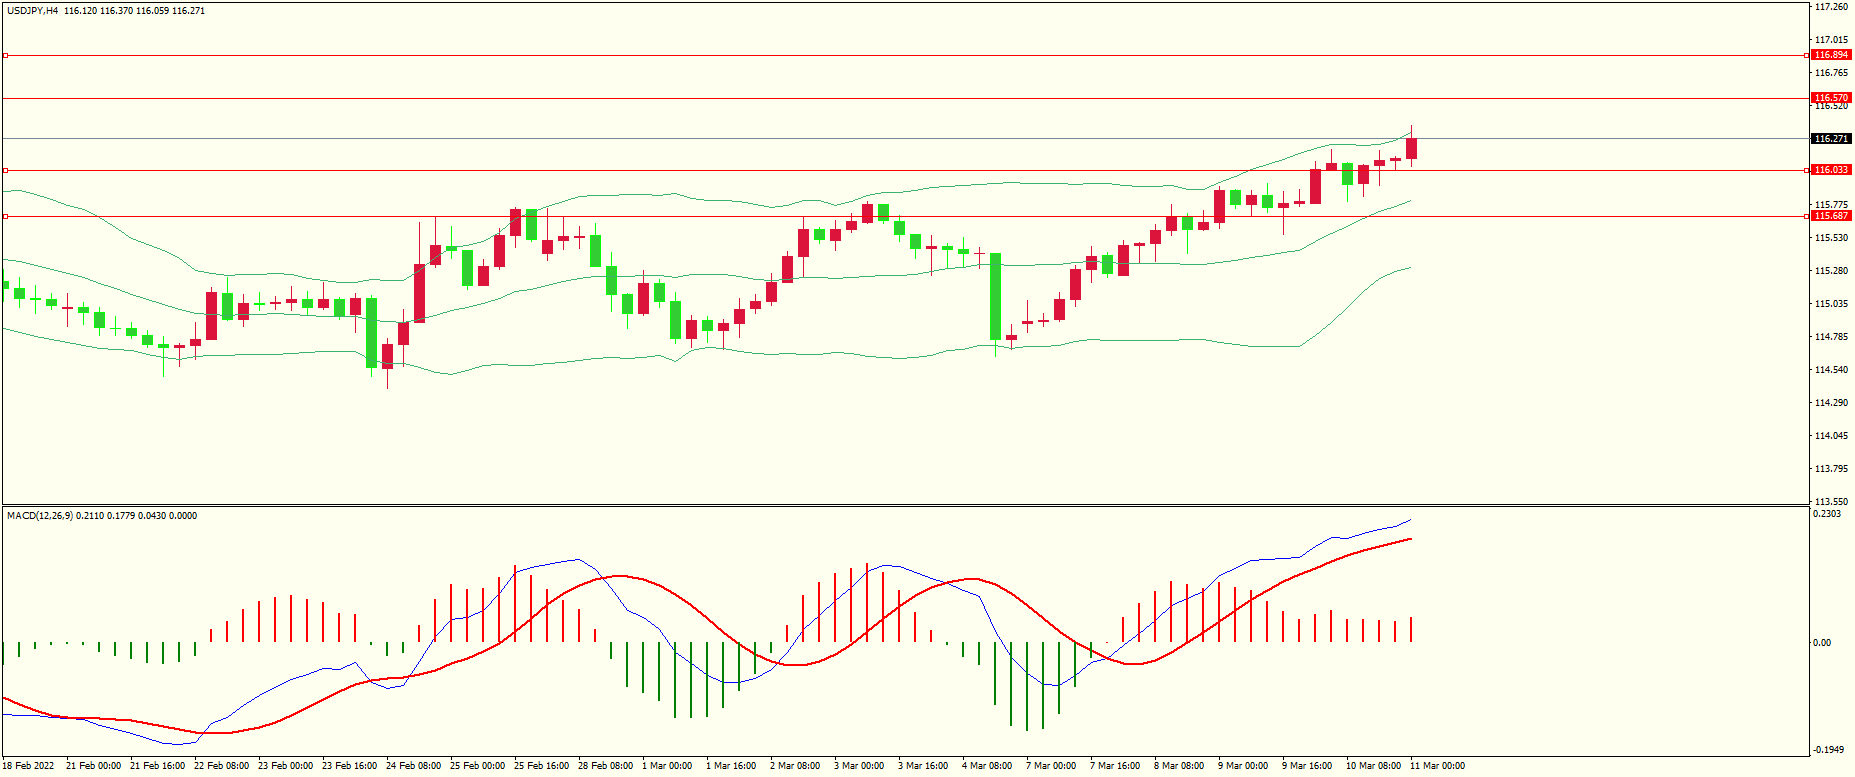Viewport: 1855px width, 777px height.
Task: Click the MACD(12,26,9) indicator label
Action: 40,516
